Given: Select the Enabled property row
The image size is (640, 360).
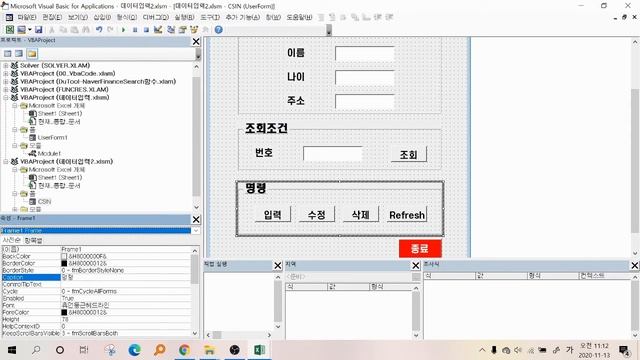Looking at the screenshot, I should tap(96, 298).
